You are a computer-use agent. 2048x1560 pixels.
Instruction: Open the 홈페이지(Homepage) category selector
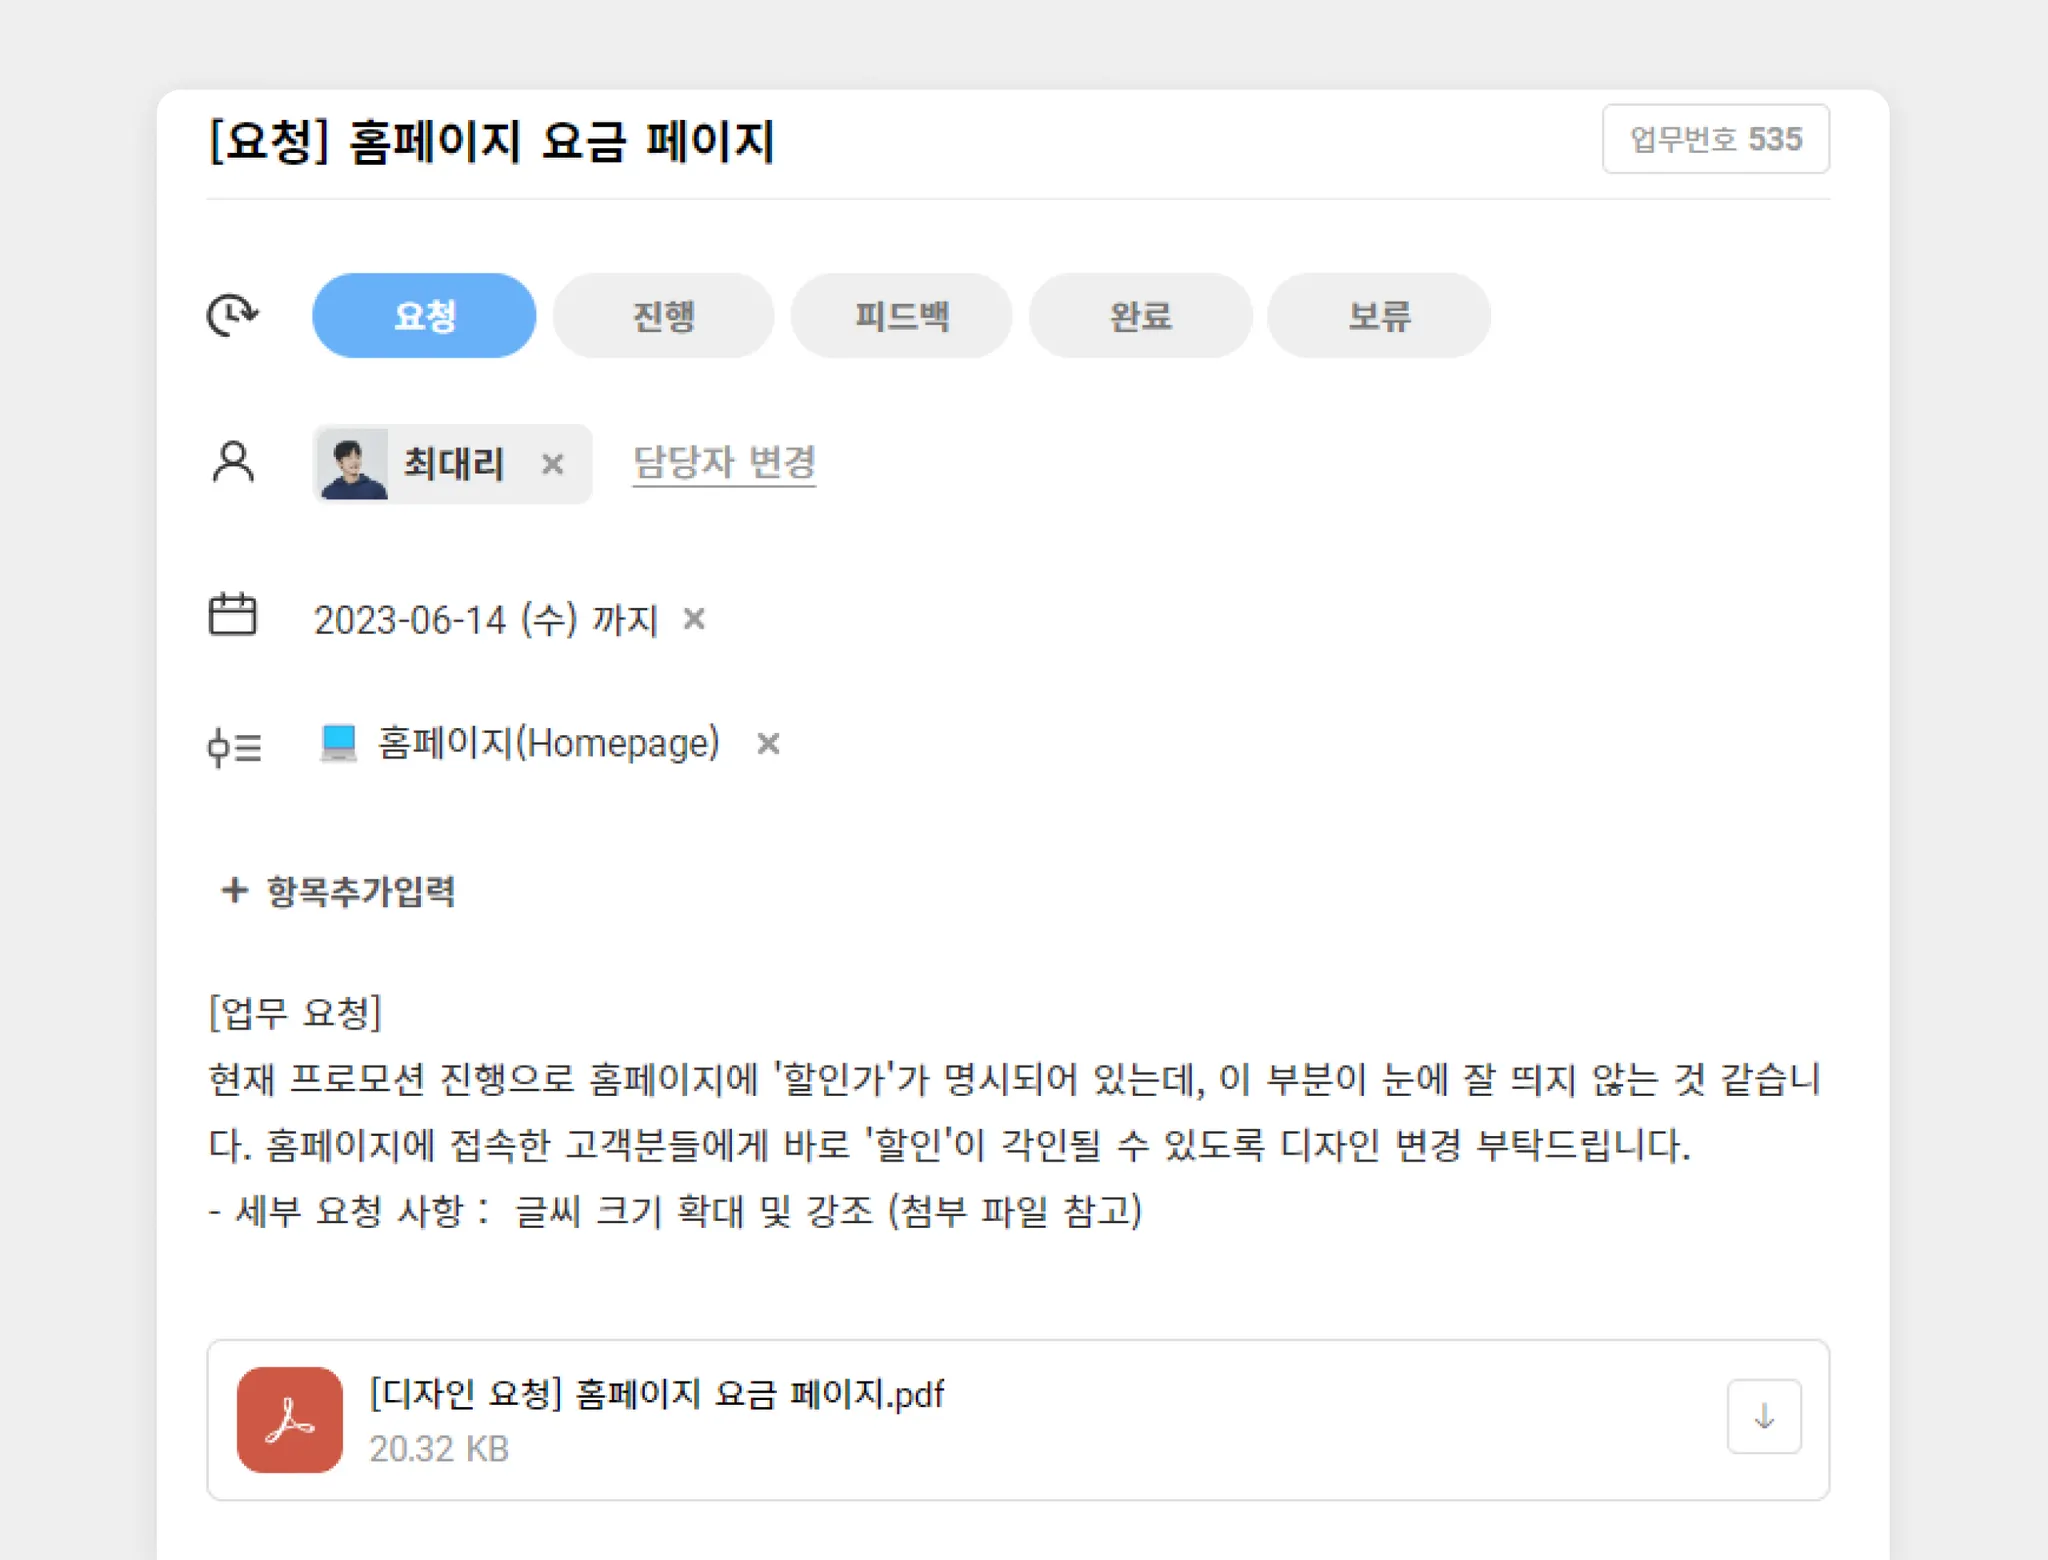click(547, 743)
